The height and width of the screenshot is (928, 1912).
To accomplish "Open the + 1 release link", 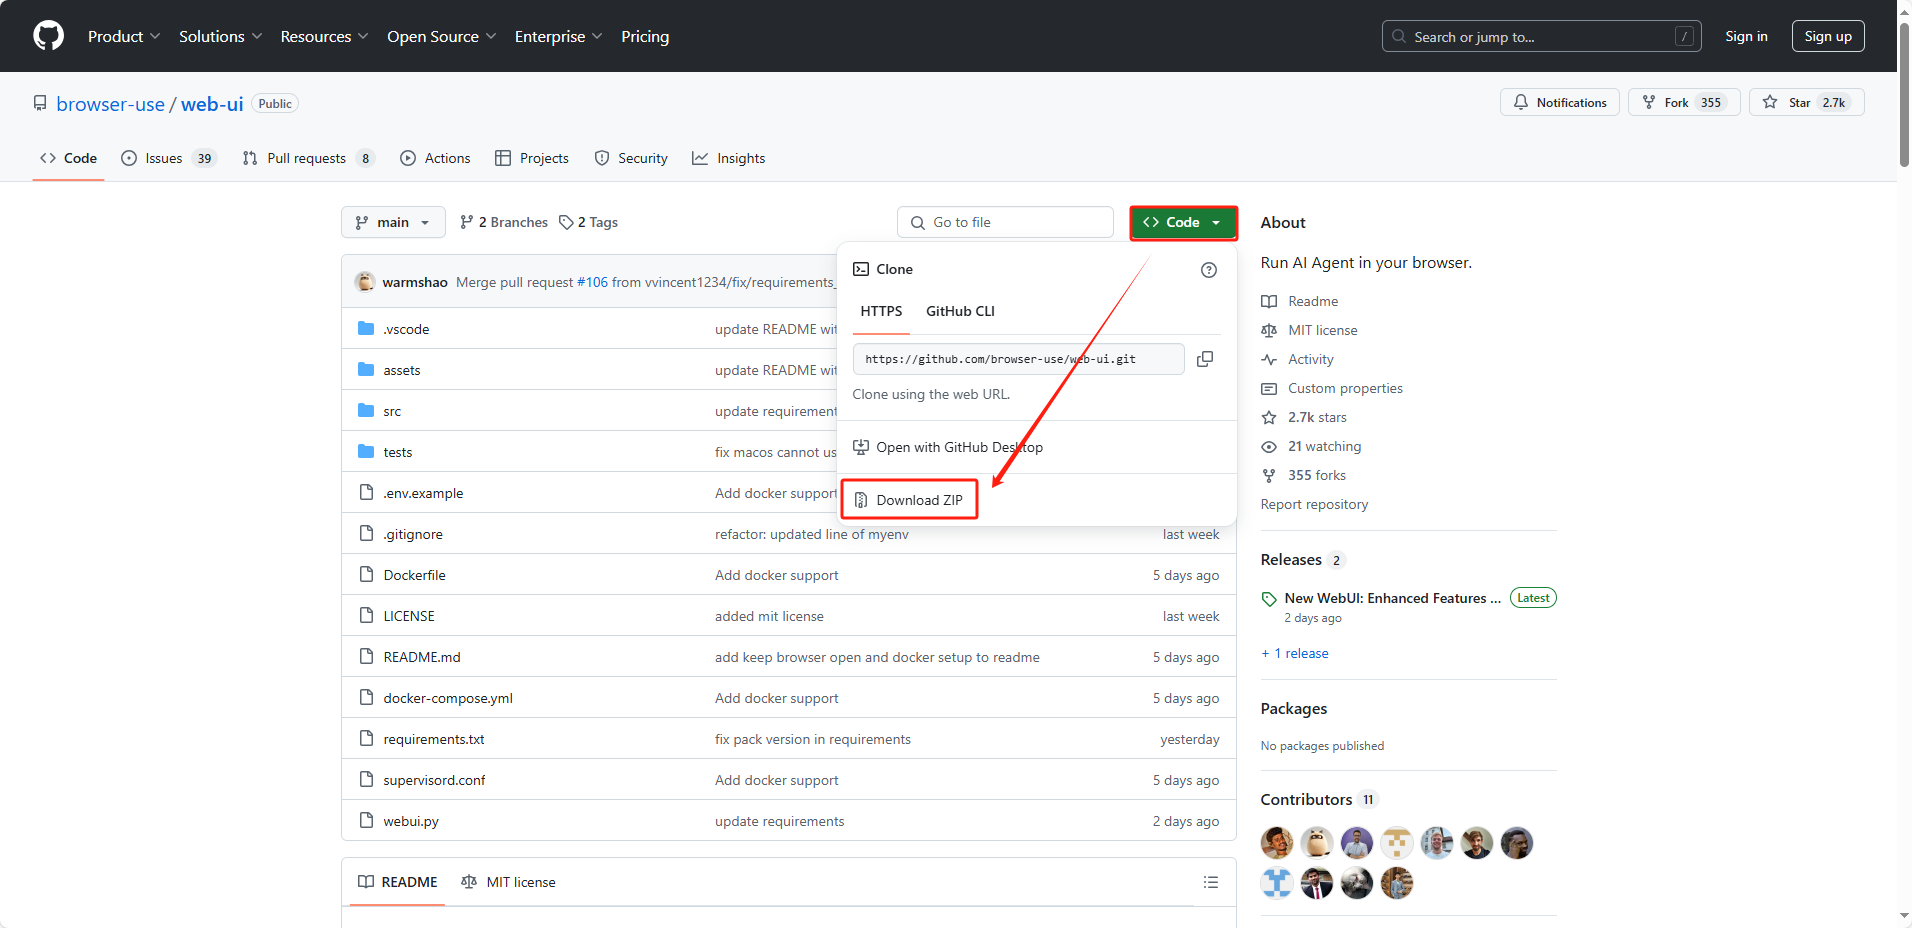I will [x=1295, y=653].
